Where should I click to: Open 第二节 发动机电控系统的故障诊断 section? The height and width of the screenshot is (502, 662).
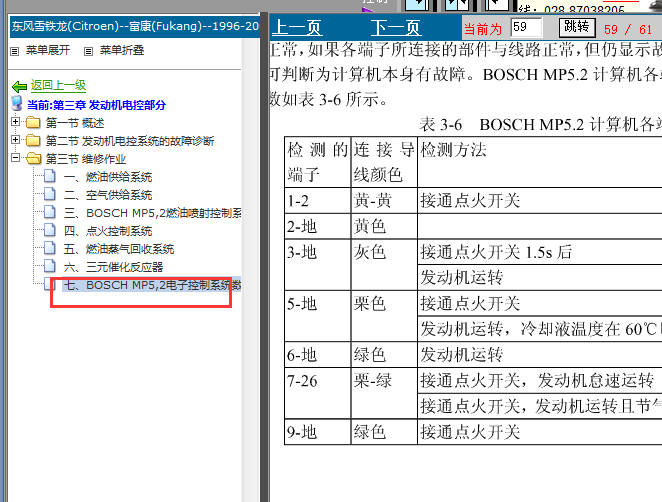tap(130, 141)
